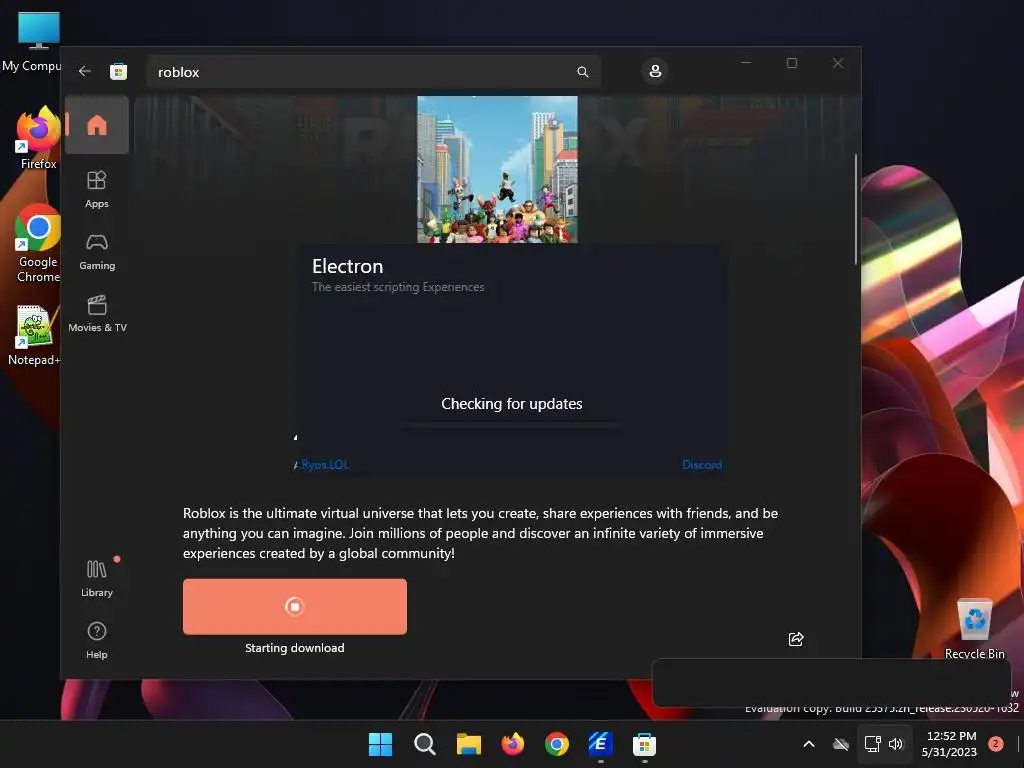Maximize the Microsoft Store window
The height and width of the screenshot is (768, 1024).
792,63
